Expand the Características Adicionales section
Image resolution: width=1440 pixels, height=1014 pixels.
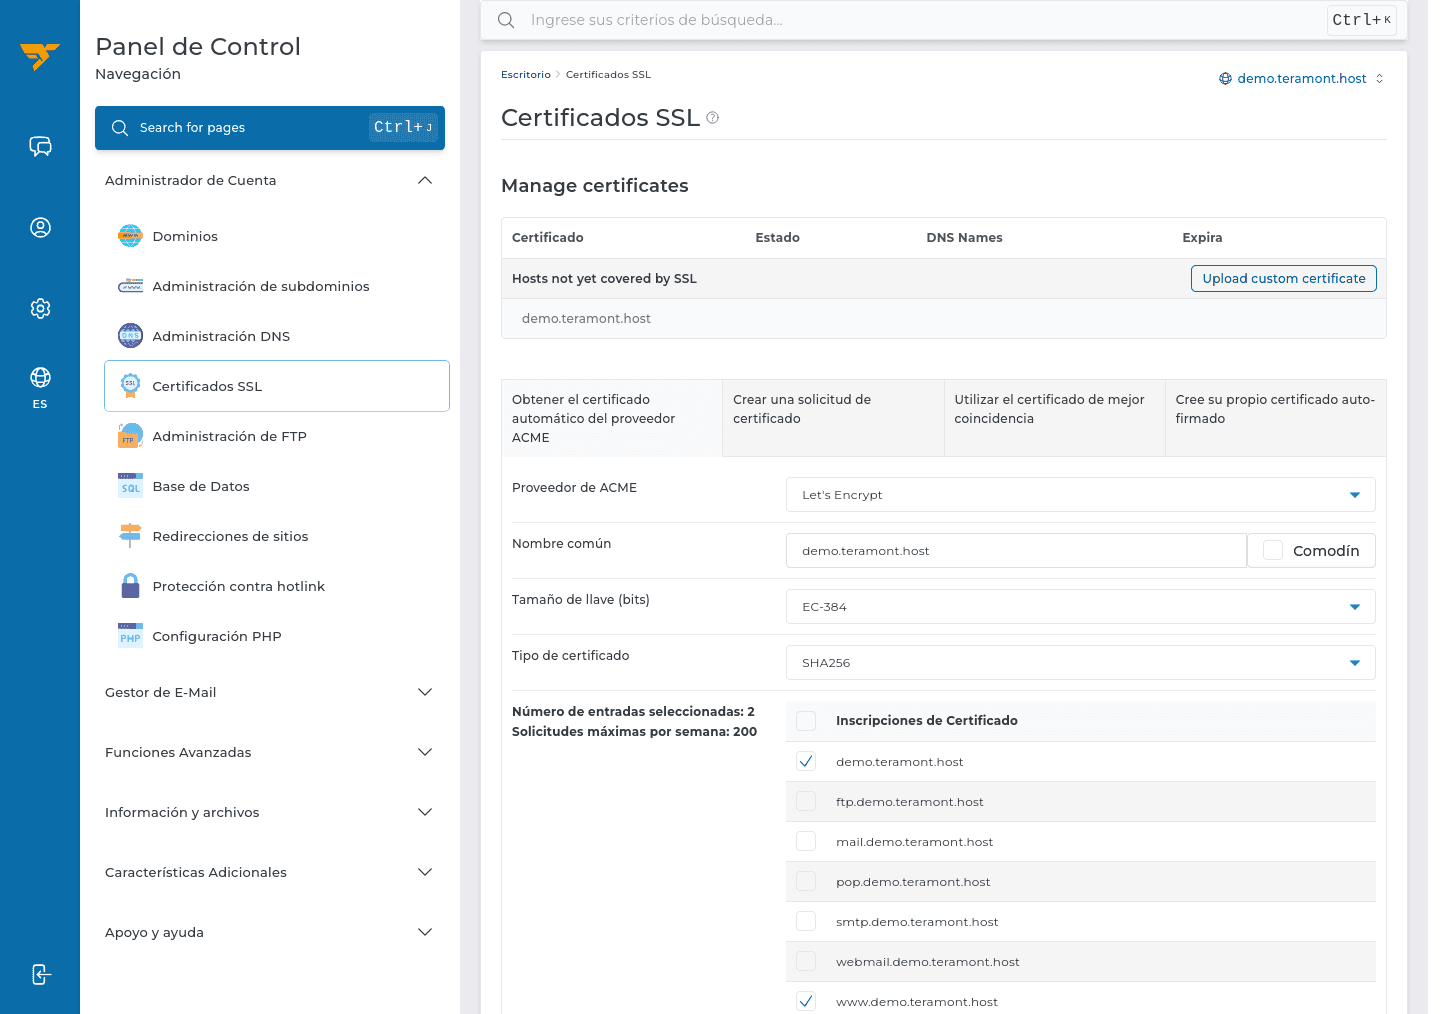[270, 872]
